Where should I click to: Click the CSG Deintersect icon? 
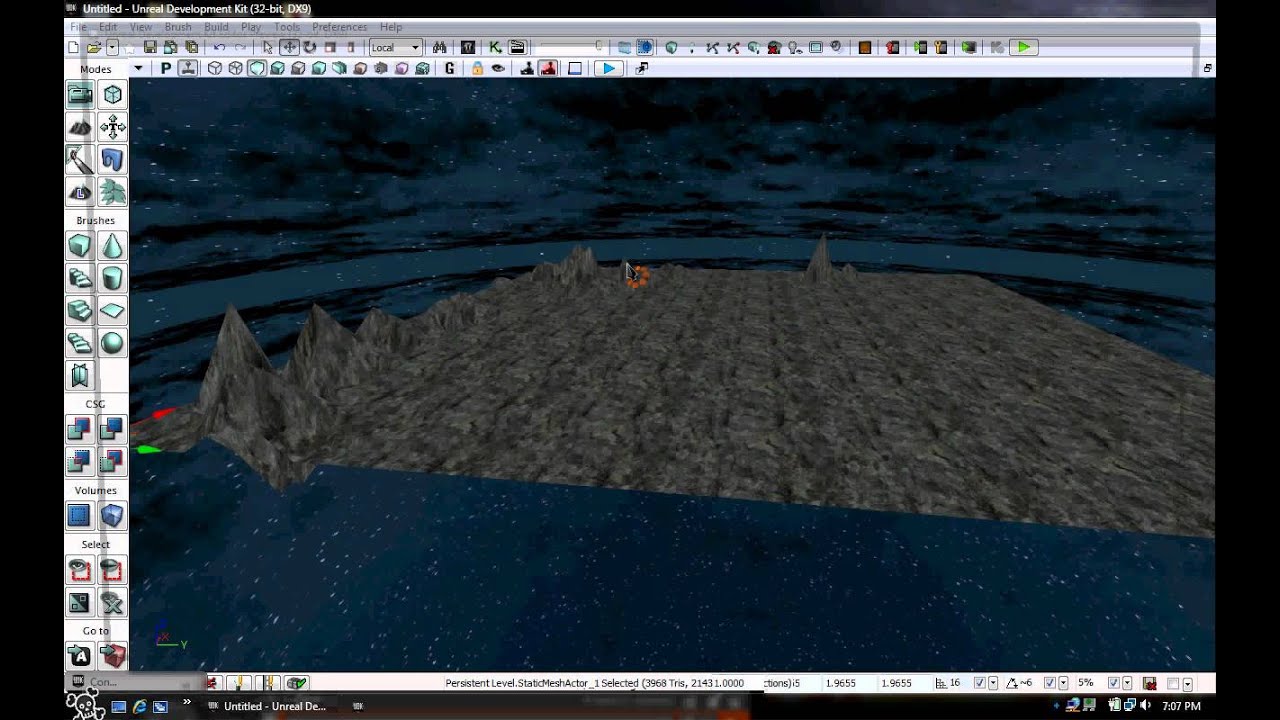[112, 461]
